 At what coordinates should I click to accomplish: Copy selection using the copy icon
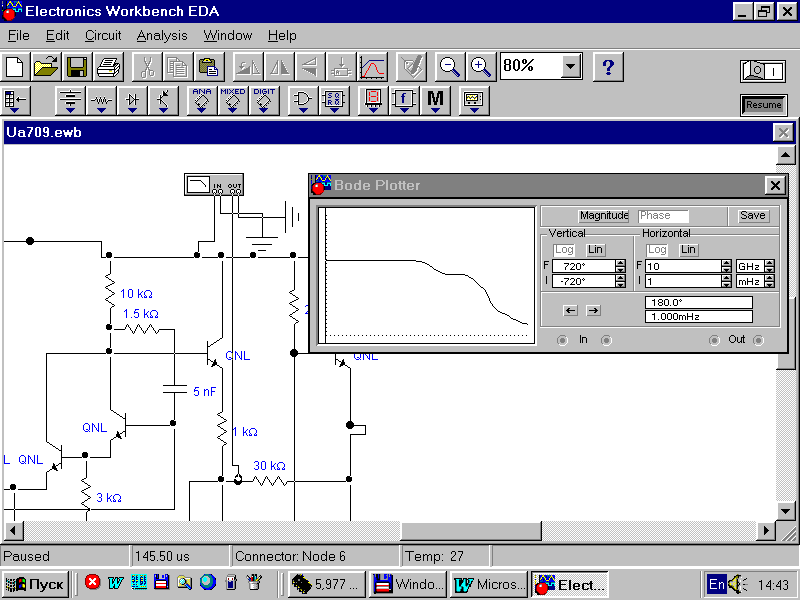[178, 67]
